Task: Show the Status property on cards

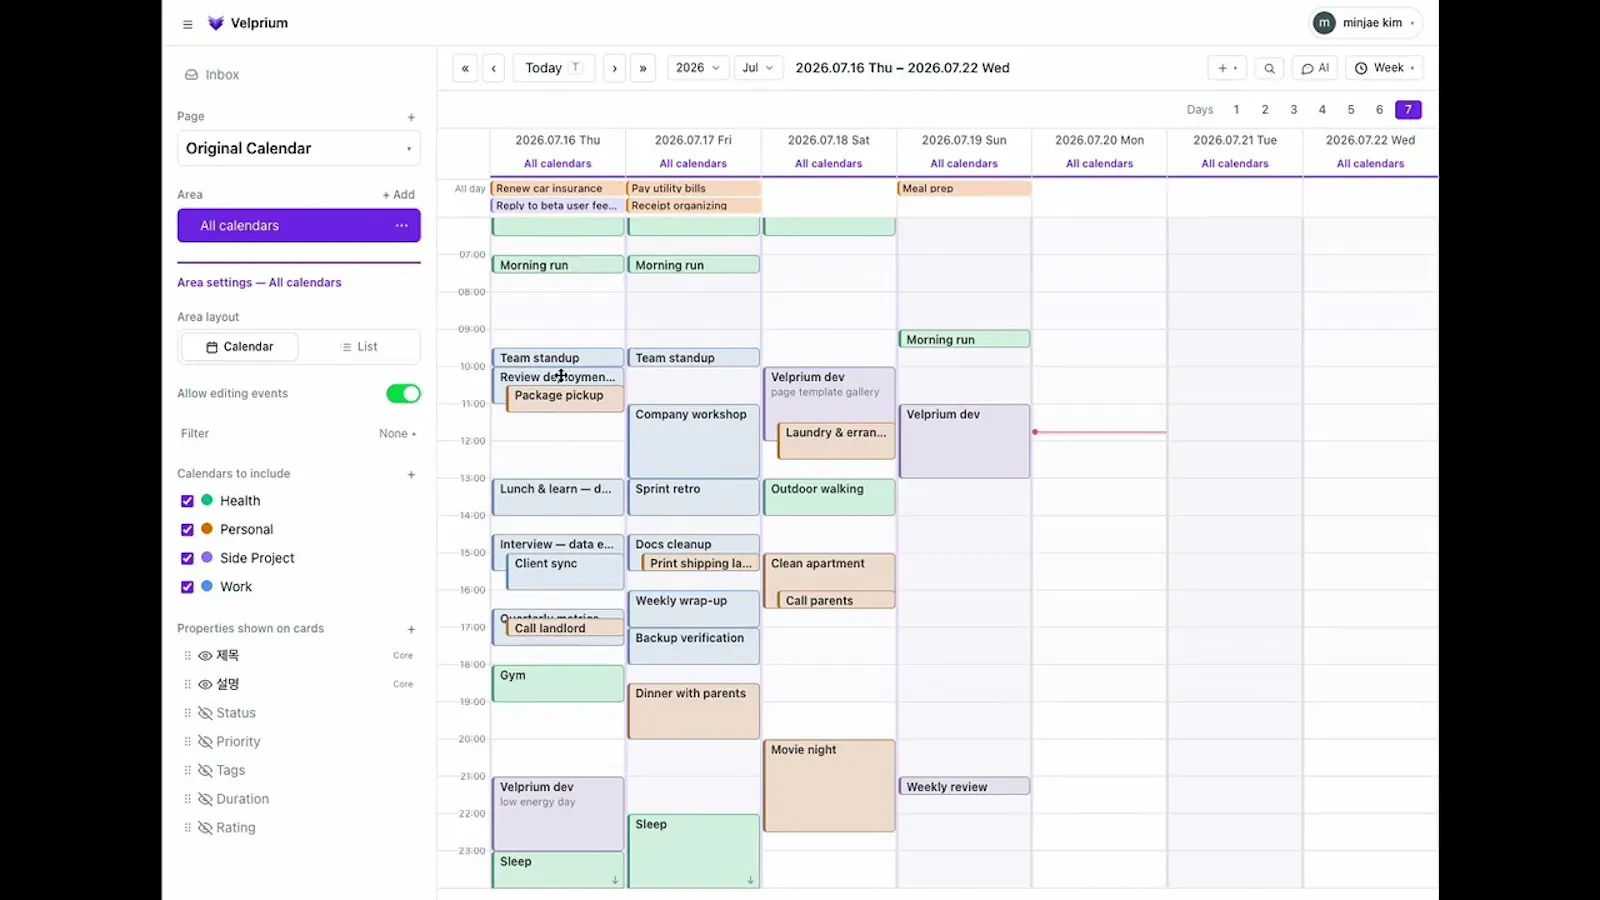Action: point(205,713)
